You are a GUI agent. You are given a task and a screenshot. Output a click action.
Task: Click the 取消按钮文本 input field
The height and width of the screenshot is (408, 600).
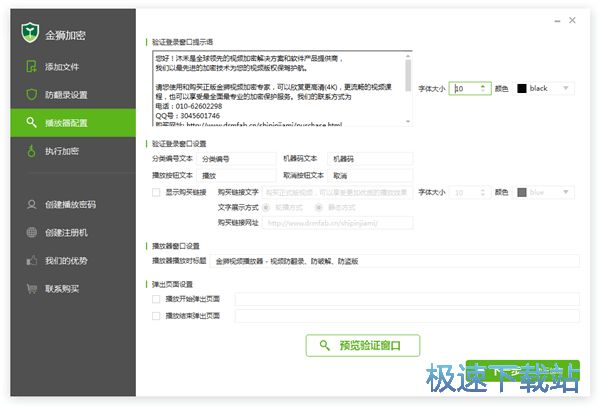click(x=370, y=175)
